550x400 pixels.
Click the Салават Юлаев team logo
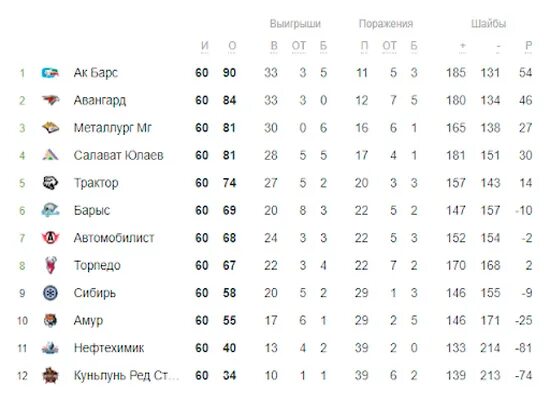50,155
